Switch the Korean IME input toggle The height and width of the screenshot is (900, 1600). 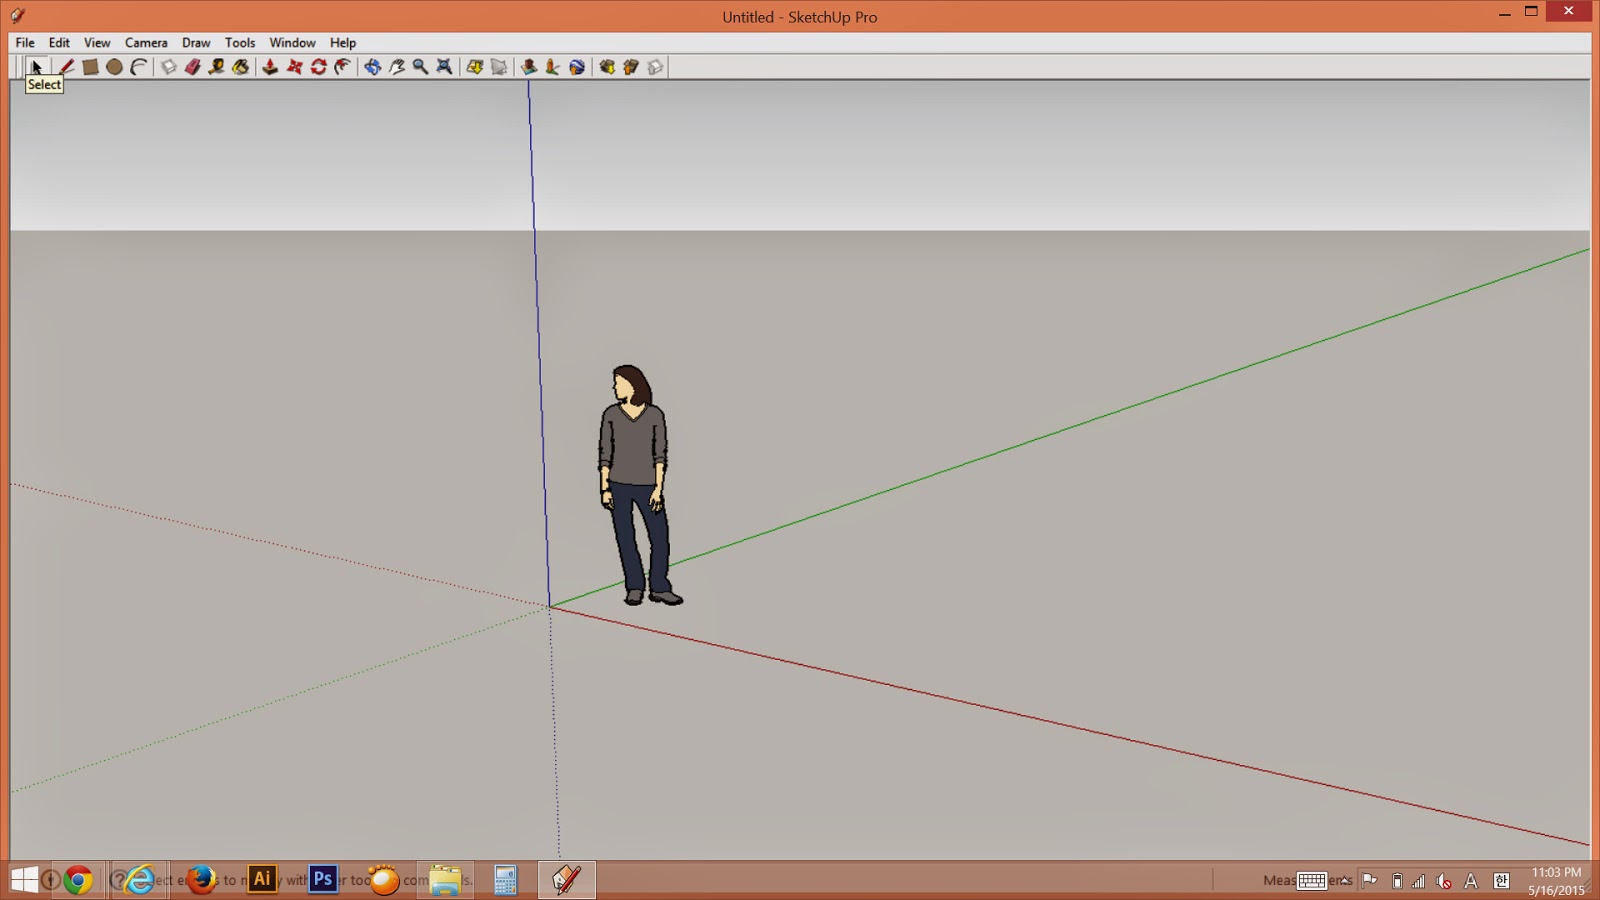click(1501, 880)
